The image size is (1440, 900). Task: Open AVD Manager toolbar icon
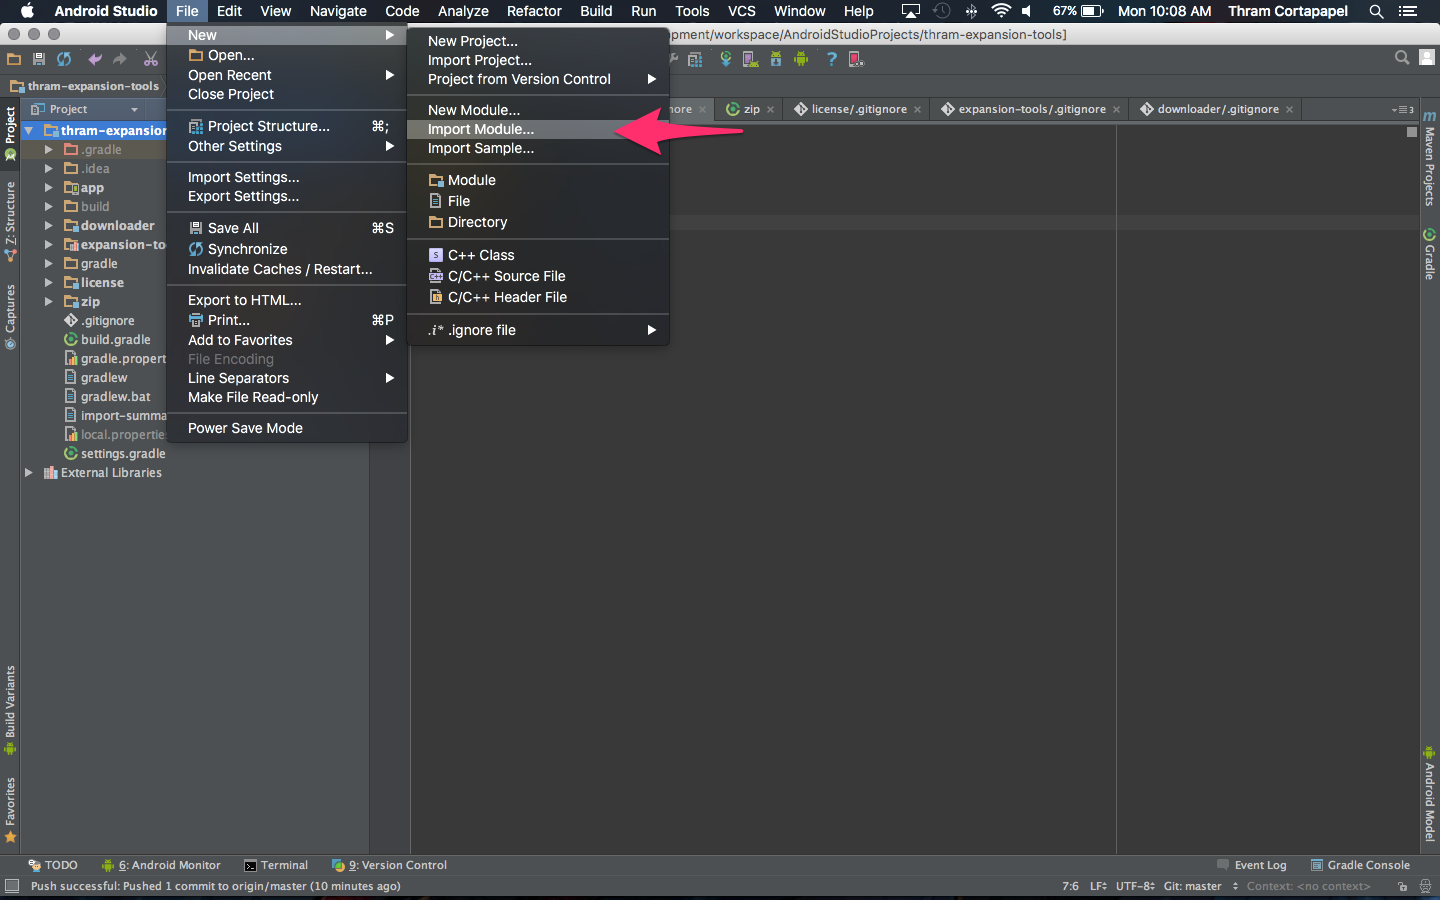pos(750,60)
